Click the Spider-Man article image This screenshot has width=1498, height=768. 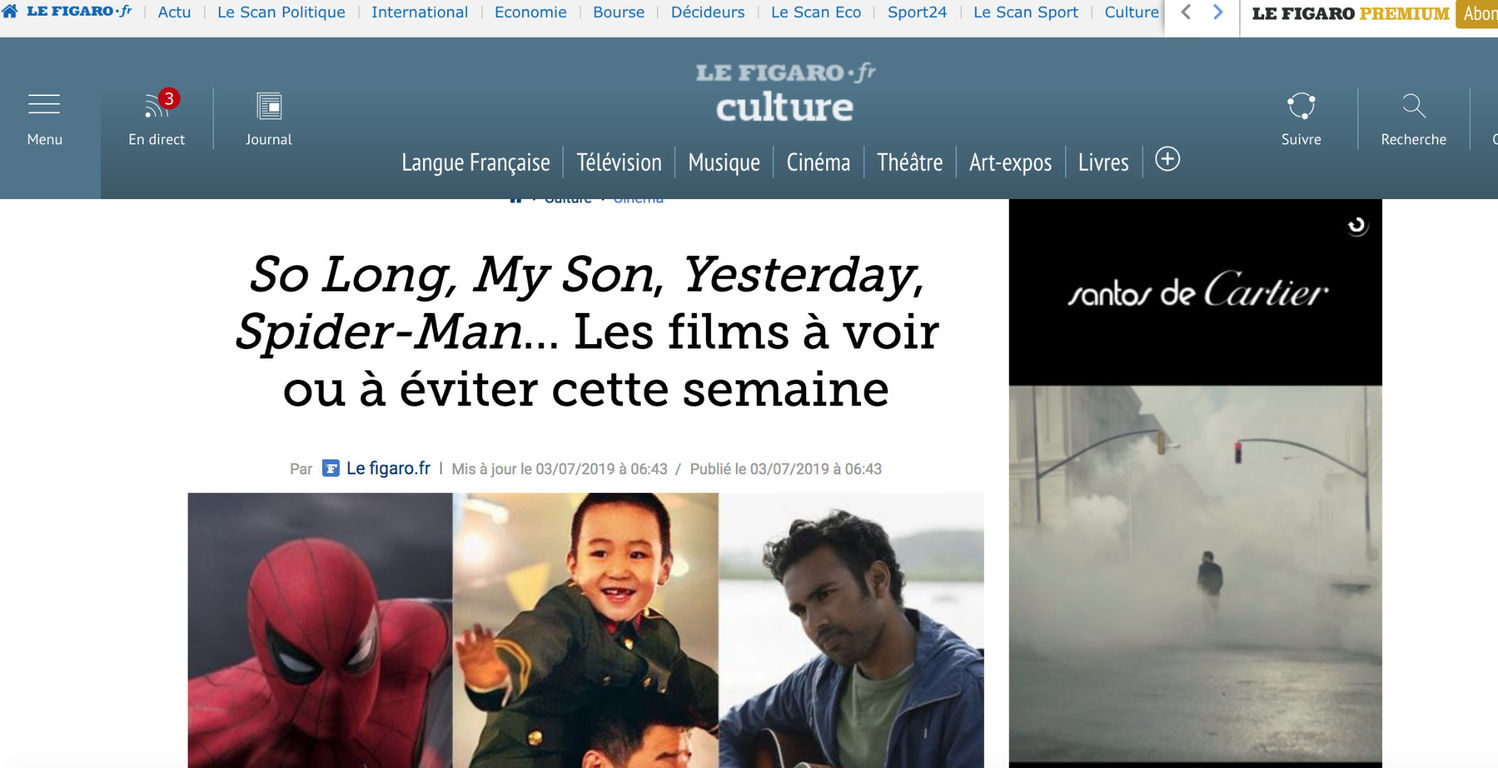click(x=320, y=630)
